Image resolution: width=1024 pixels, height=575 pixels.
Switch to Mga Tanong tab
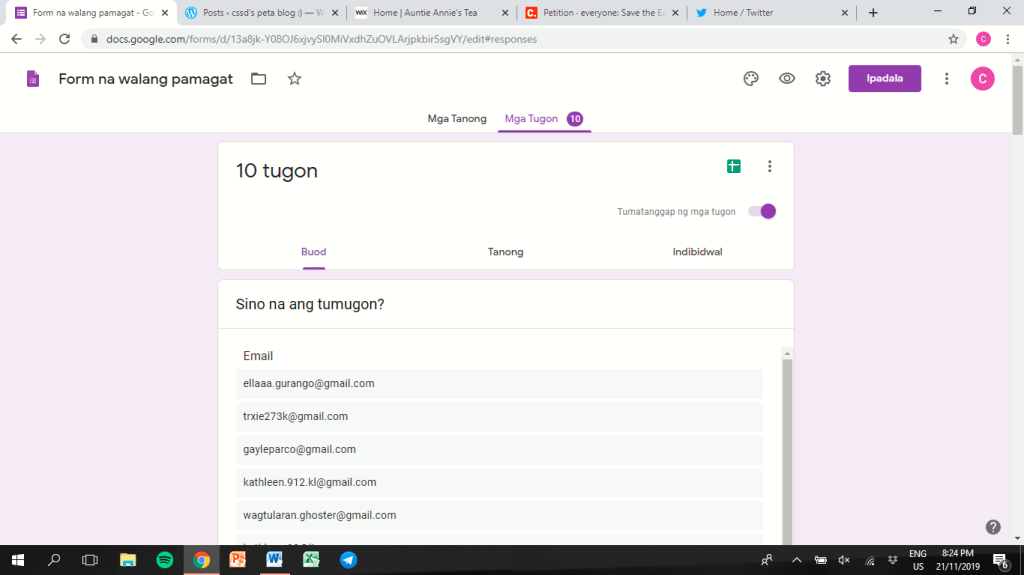click(x=457, y=119)
